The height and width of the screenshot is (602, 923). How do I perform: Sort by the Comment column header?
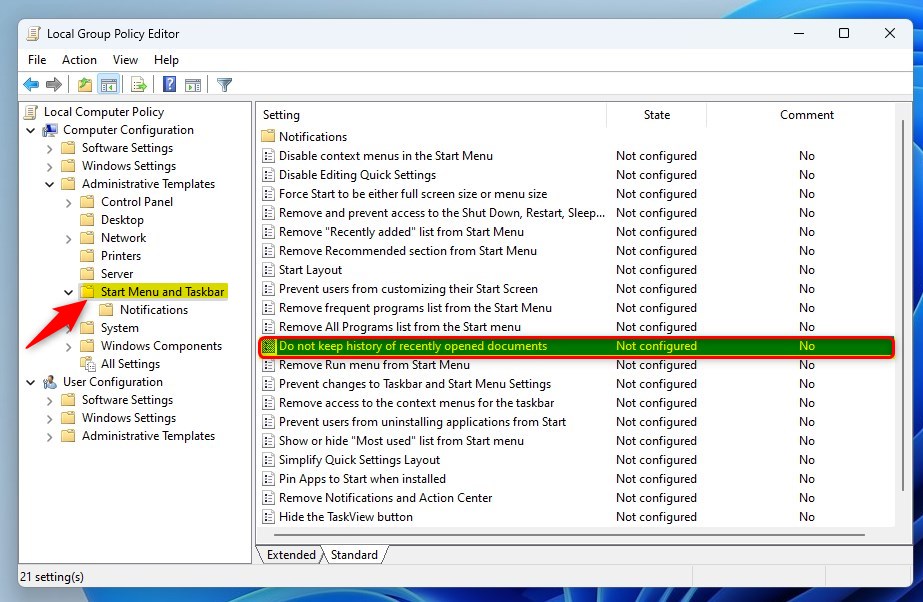[806, 115]
